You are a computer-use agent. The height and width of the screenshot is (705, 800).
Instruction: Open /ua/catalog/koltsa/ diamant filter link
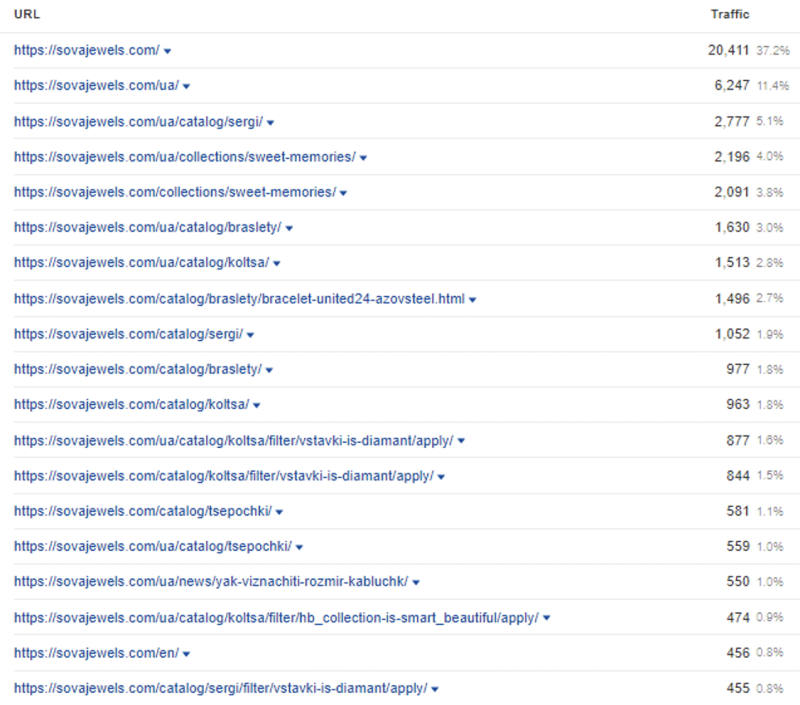click(233, 440)
